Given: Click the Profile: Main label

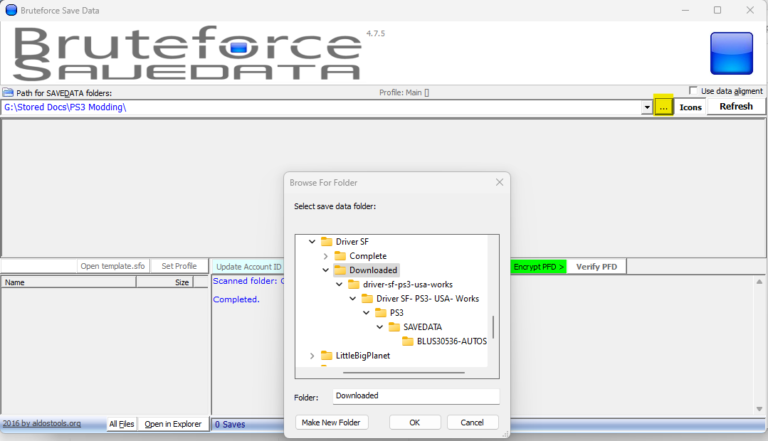Looking at the screenshot, I should point(404,93).
